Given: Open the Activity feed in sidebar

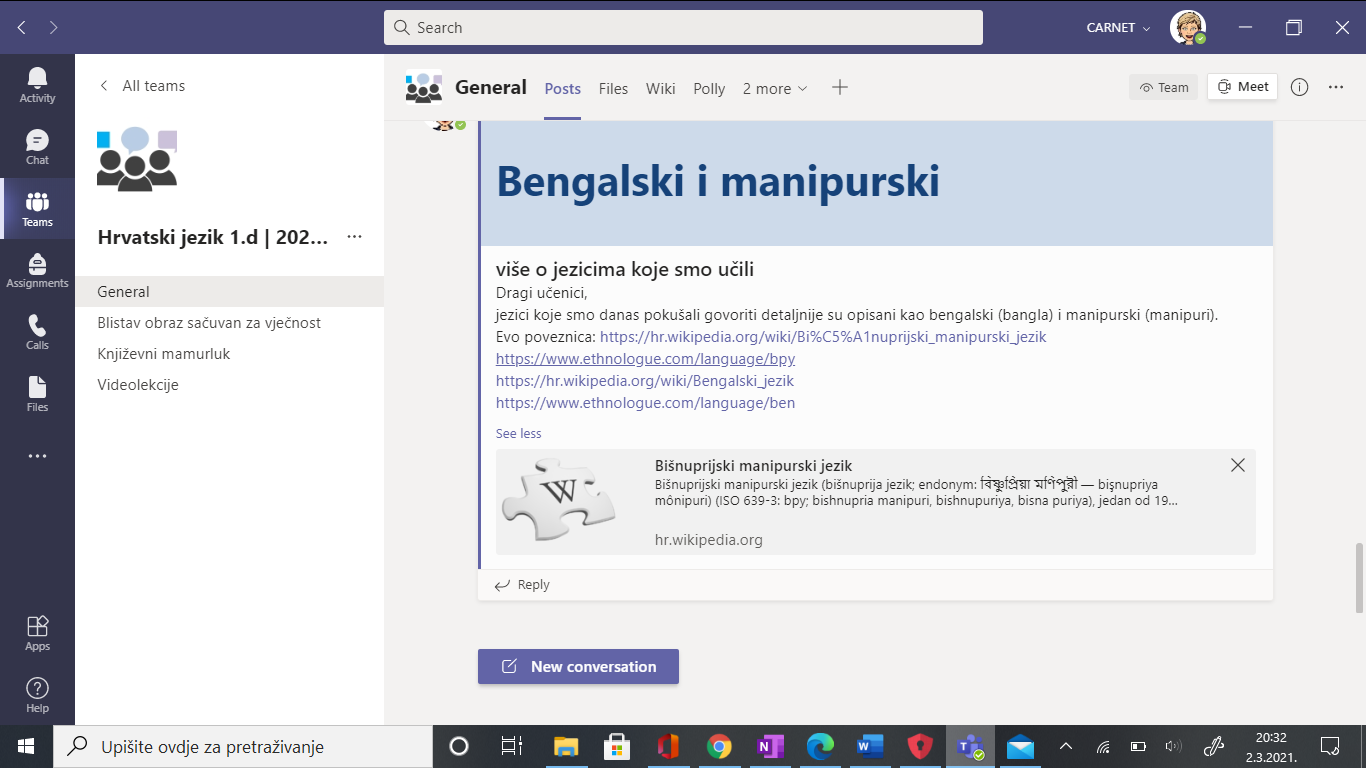Looking at the screenshot, I should (x=37, y=85).
